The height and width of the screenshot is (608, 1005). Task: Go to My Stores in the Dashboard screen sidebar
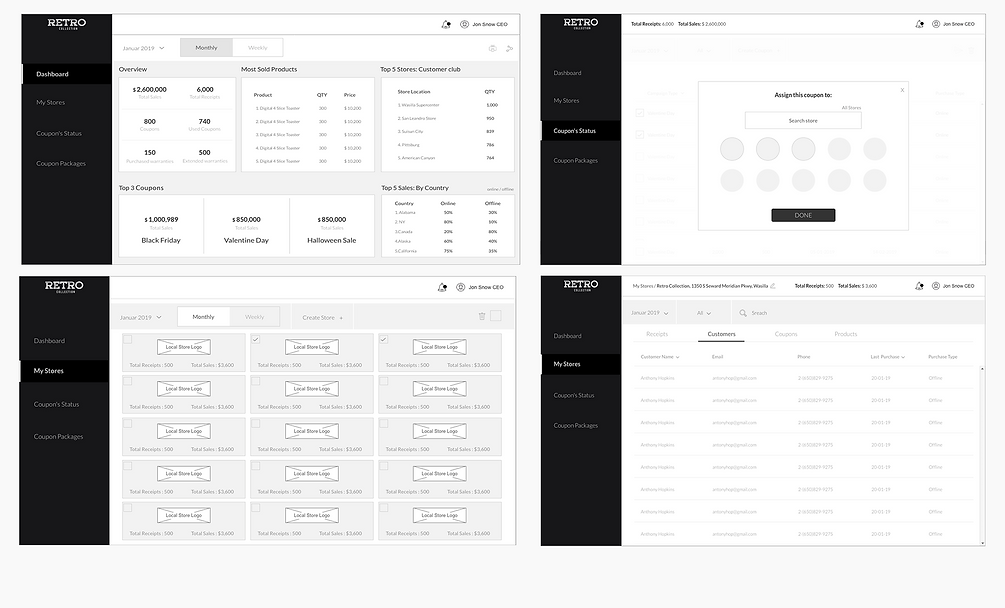51,102
